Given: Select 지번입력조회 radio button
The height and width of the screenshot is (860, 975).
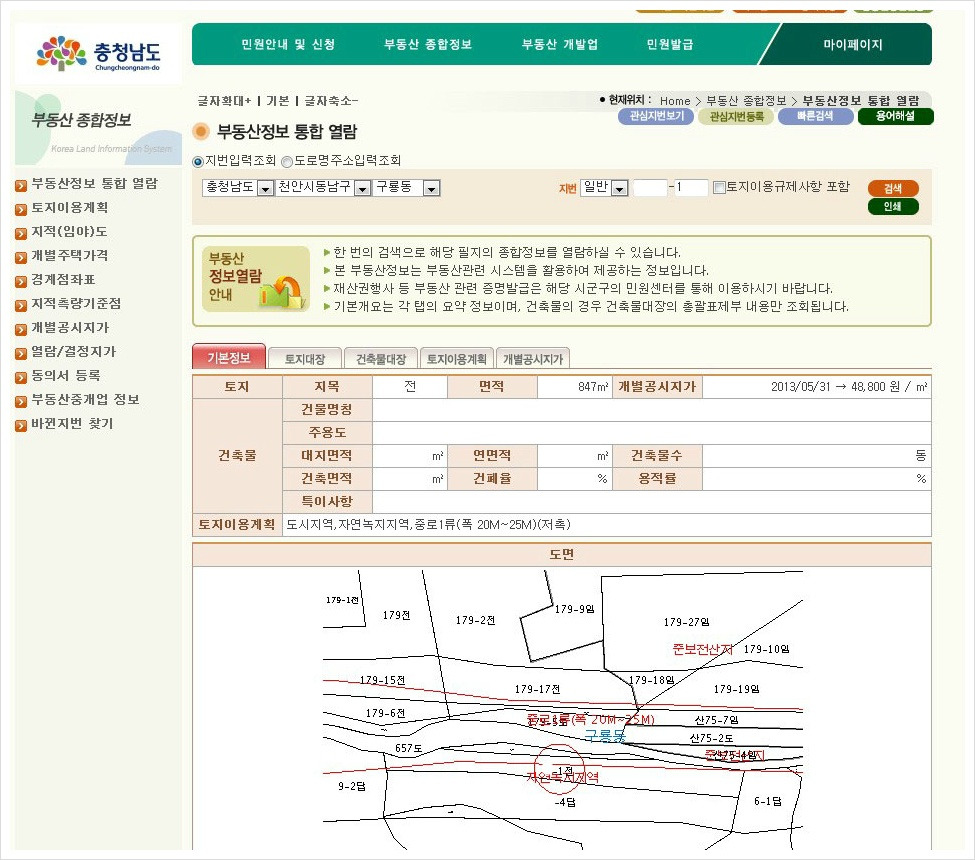Looking at the screenshot, I should point(198,162).
